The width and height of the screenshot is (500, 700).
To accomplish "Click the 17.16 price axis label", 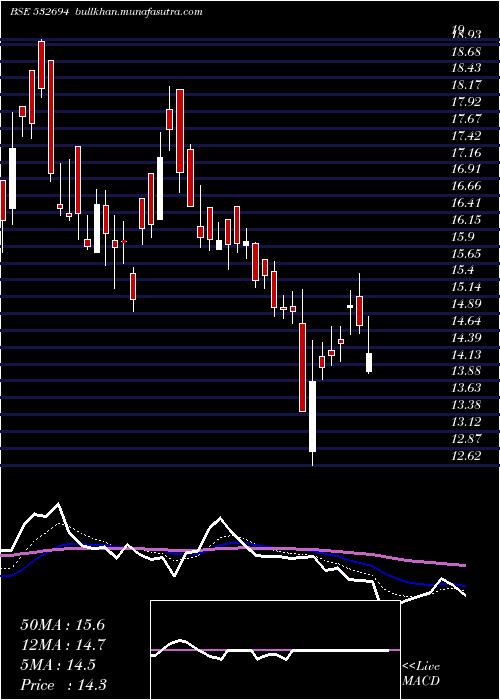I will 466,153.
